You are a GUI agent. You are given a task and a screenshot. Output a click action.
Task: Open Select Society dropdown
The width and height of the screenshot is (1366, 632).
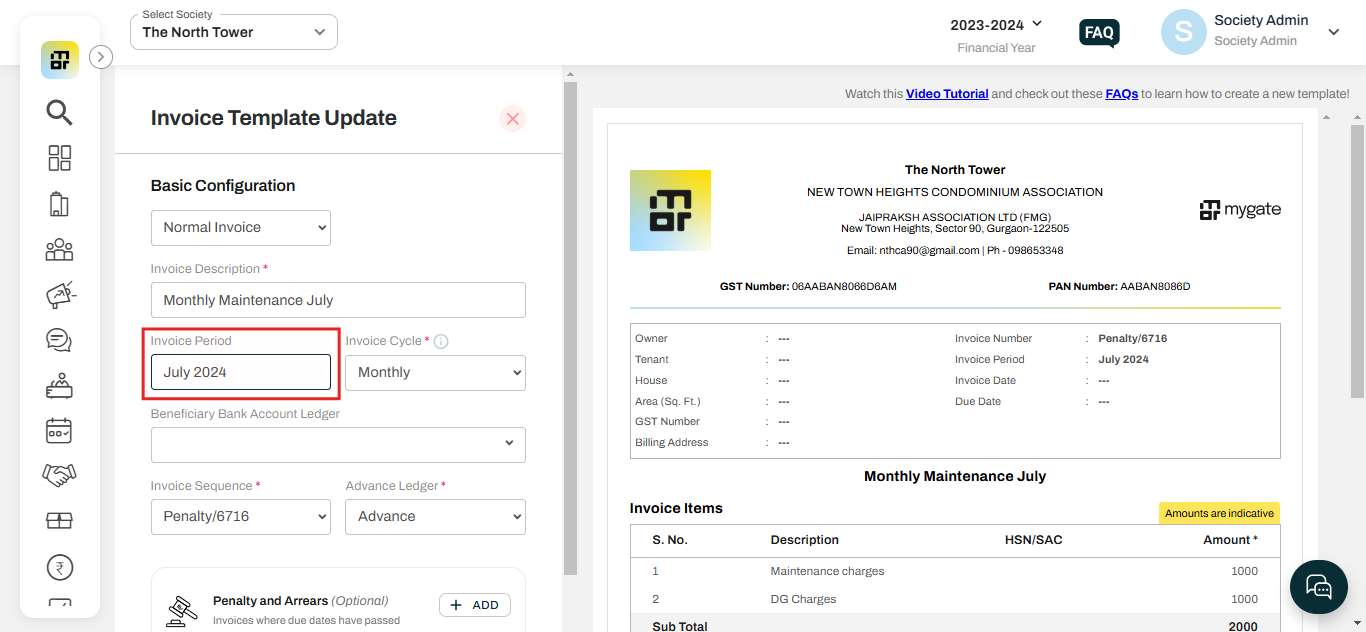[x=234, y=32]
